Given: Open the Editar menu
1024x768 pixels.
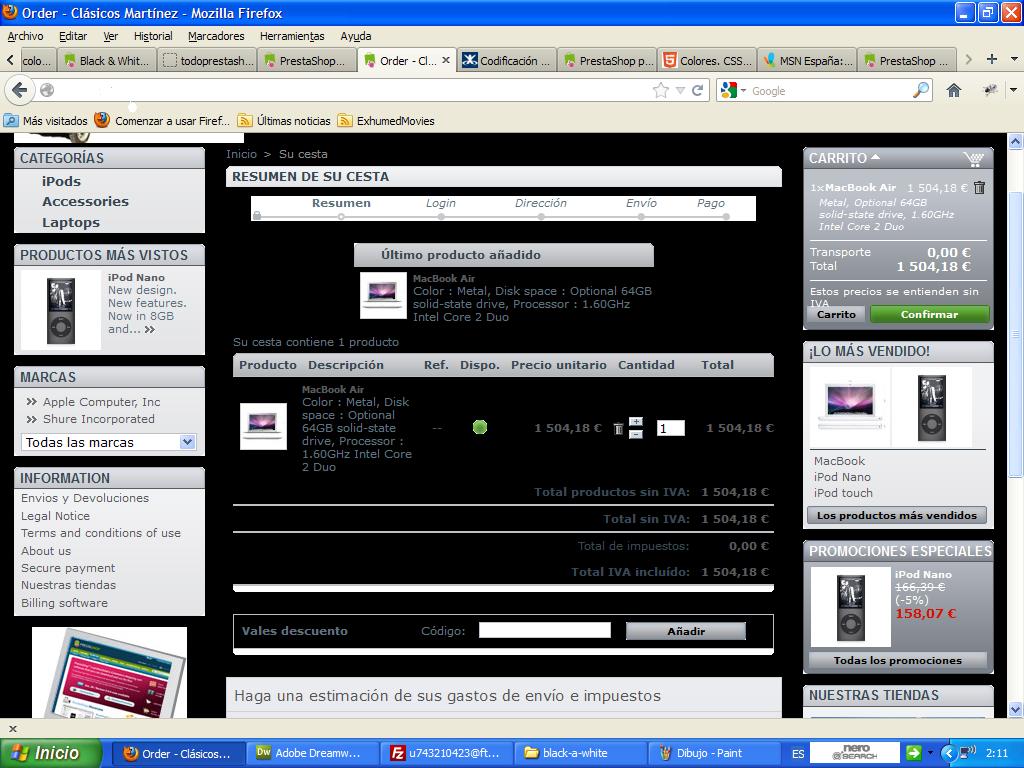Looking at the screenshot, I should [72, 36].
